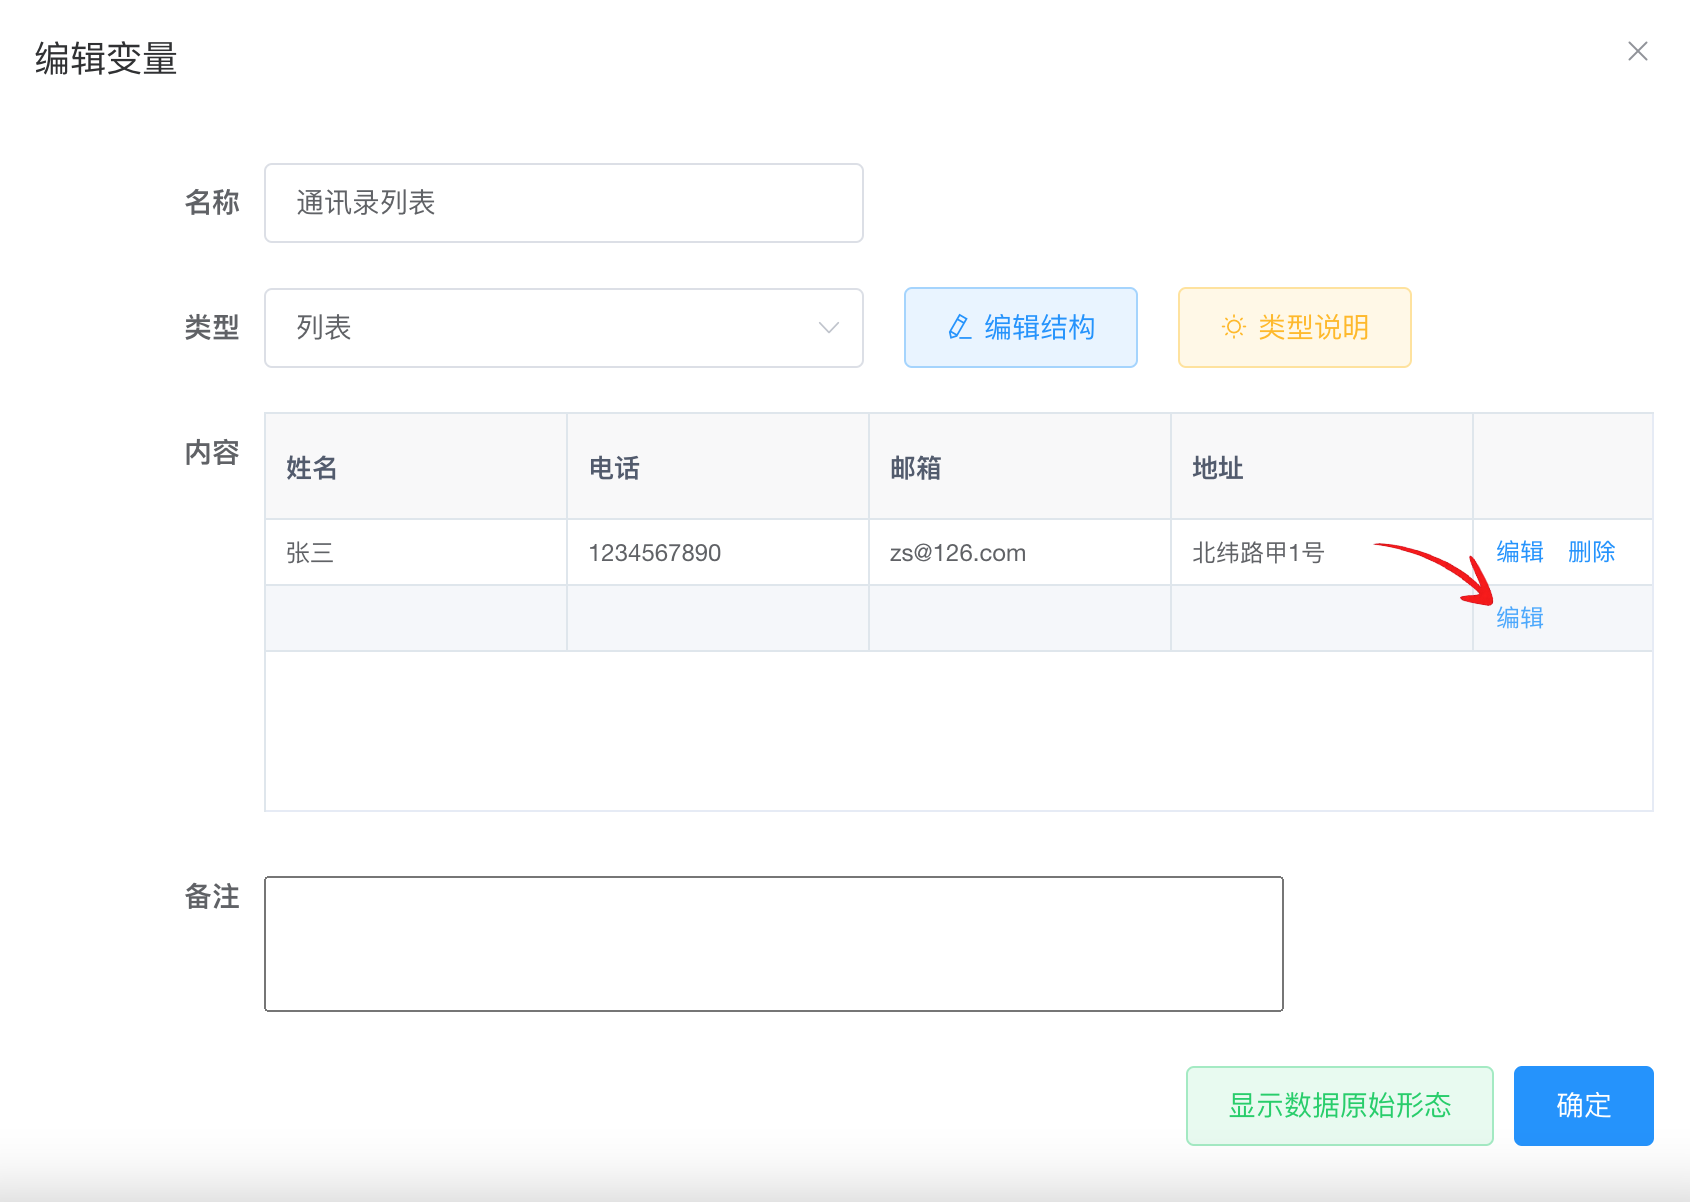Screen dimensions: 1690x1202
Task: Expand the 类型 dropdown chevron arrow
Action: [x=828, y=328]
